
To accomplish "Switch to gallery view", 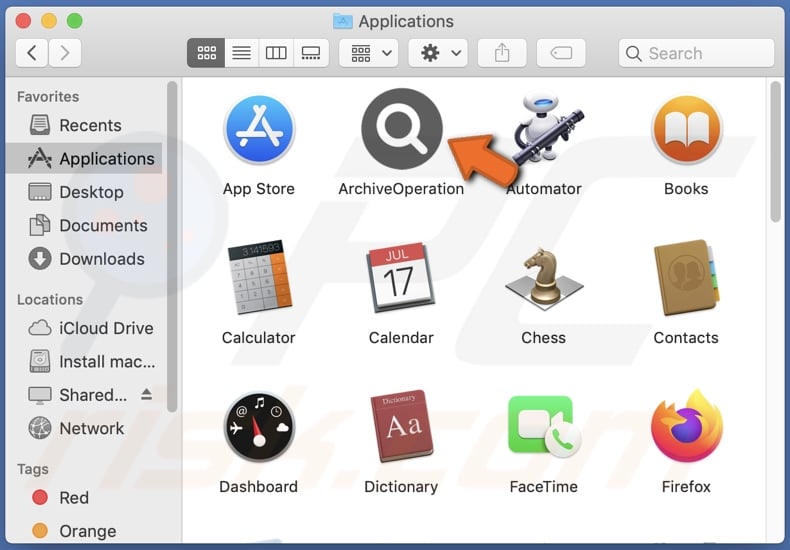I will click(x=311, y=53).
